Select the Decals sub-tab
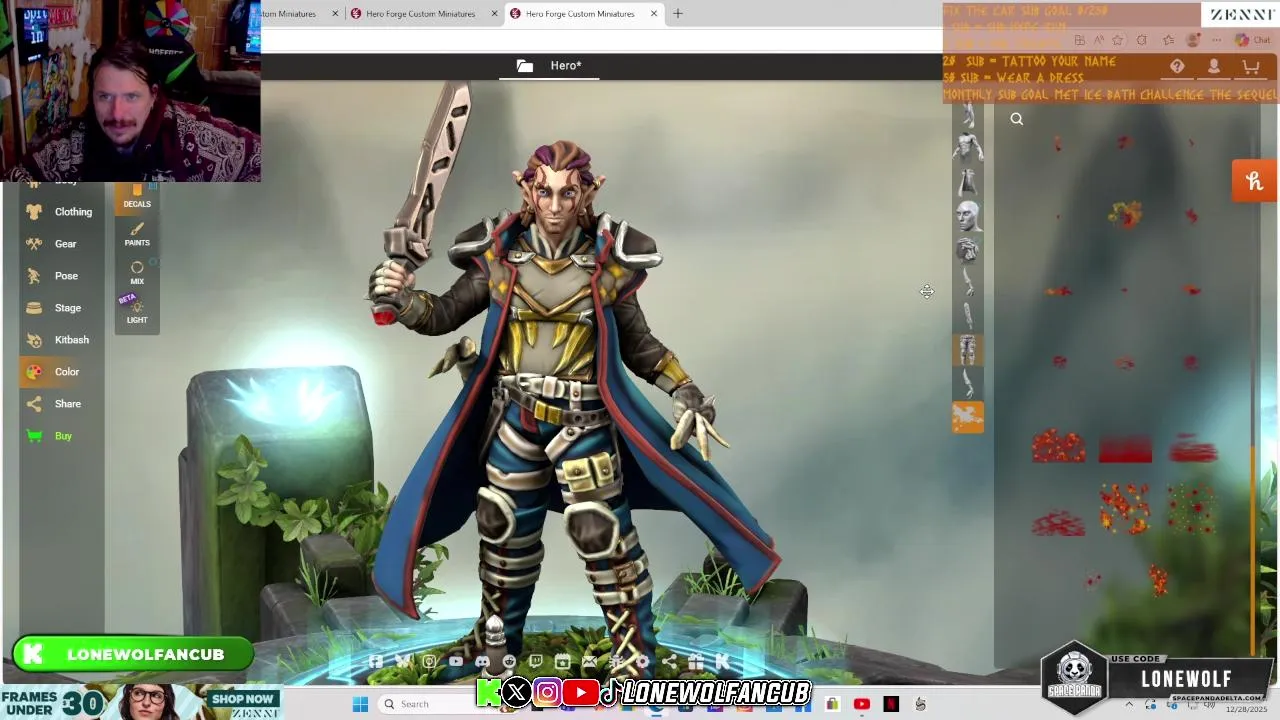This screenshot has width=1280, height=720. click(x=137, y=196)
